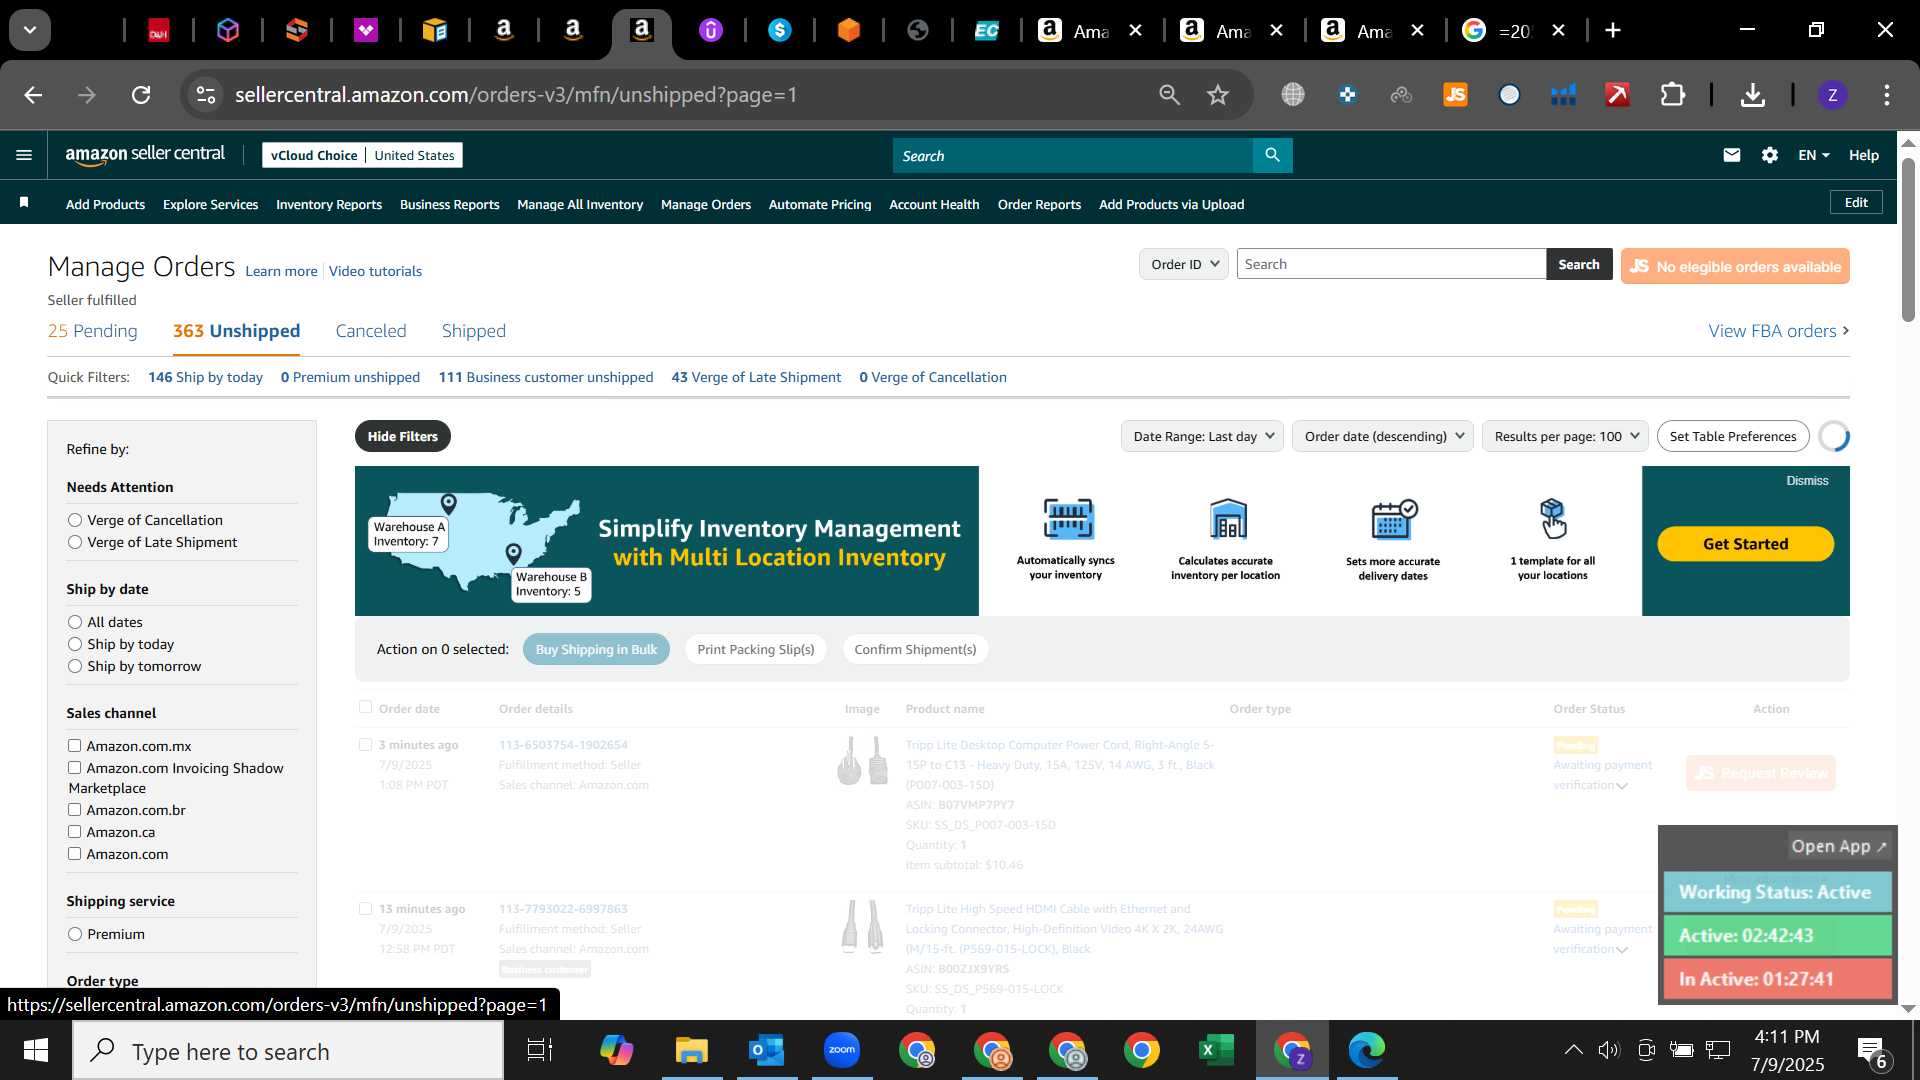The image size is (1920, 1080).
Task: Click the page vertical scrollbar
Action: tap(1908, 240)
